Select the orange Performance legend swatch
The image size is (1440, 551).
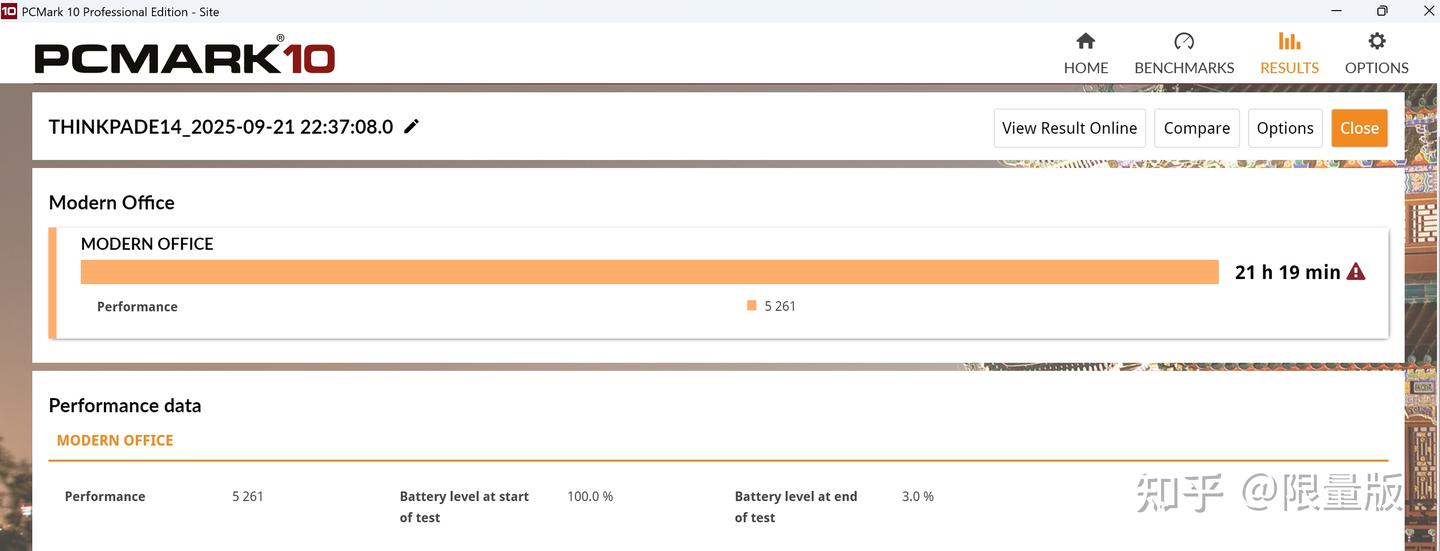[x=751, y=306]
